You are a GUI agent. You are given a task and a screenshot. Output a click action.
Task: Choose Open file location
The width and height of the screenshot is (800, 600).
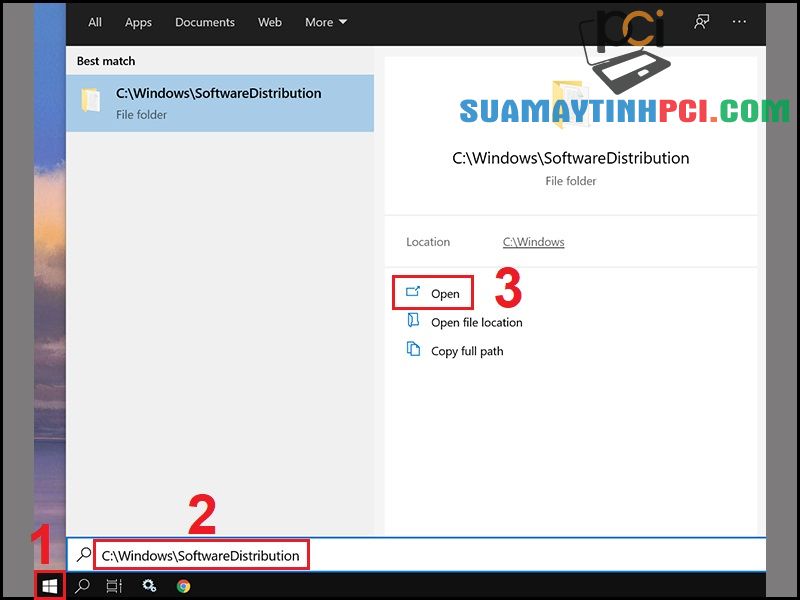[x=477, y=322]
